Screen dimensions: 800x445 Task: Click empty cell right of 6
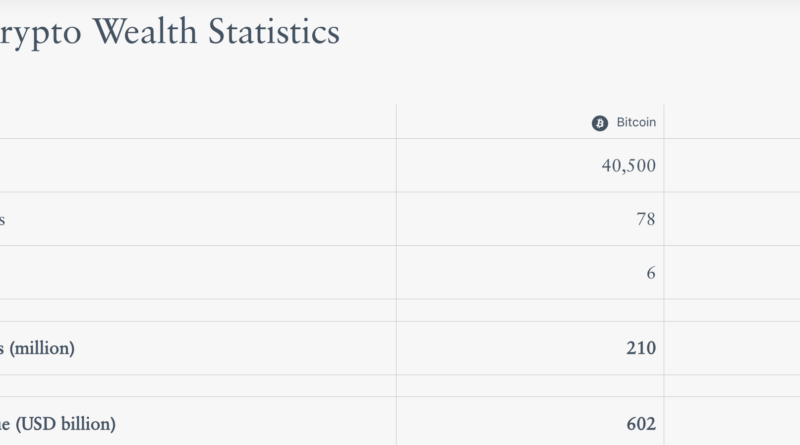732,272
